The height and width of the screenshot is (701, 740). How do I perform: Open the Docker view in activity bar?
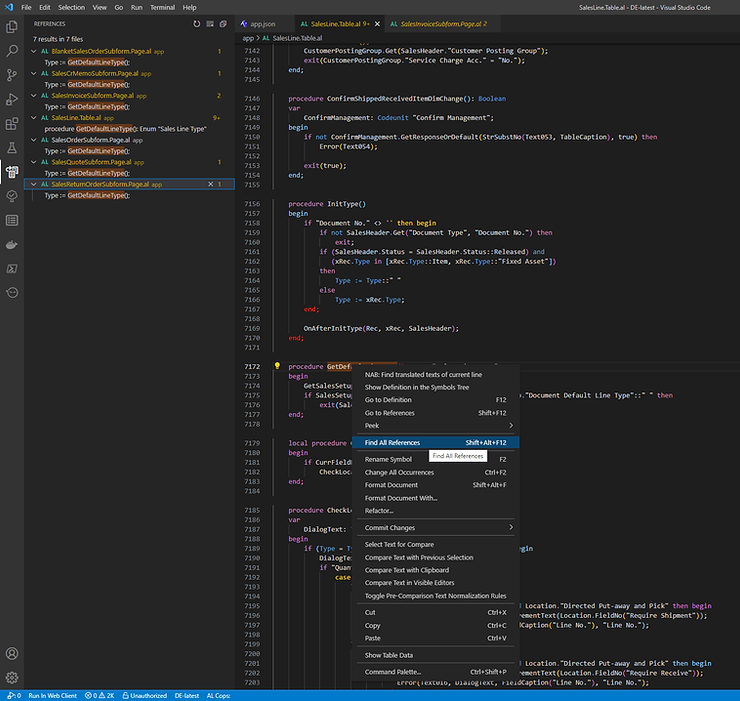12,244
